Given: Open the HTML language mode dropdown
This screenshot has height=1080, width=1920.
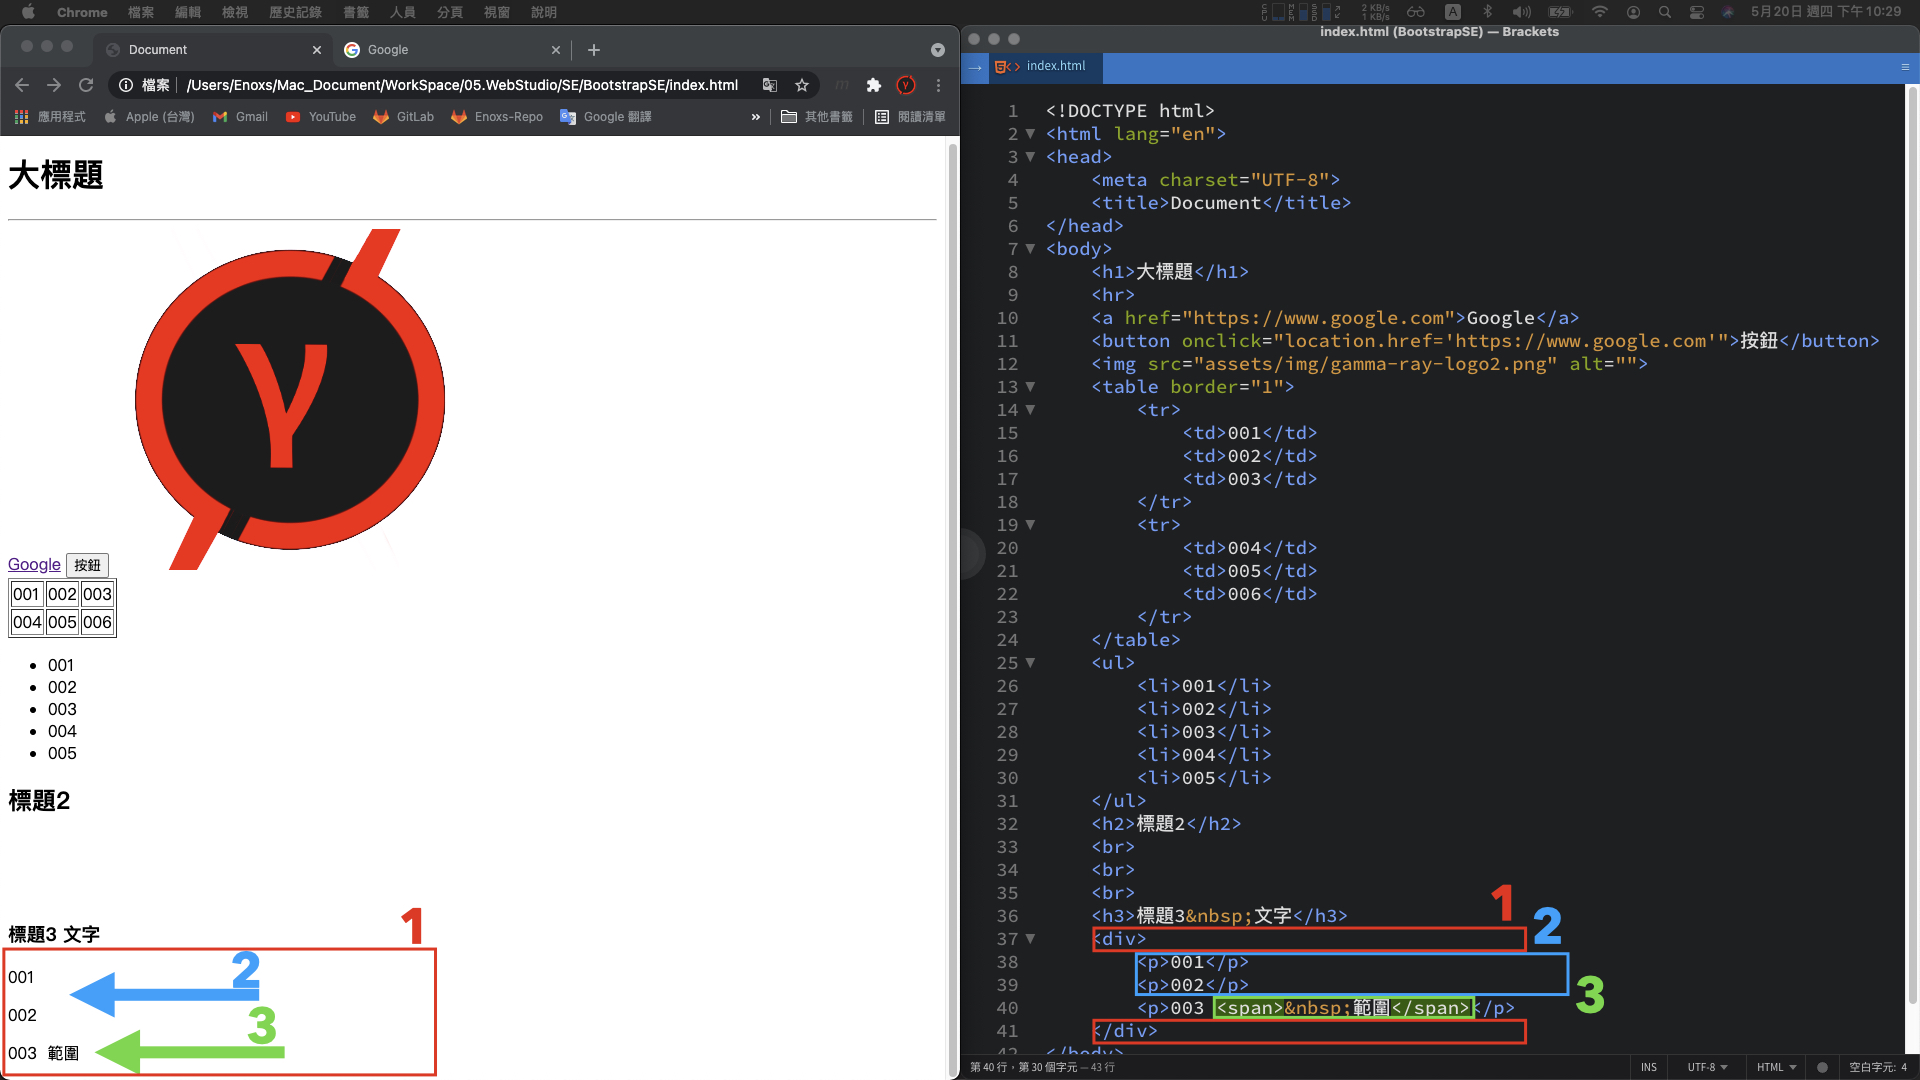Looking at the screenshot, I should tap(1776, 1067).
